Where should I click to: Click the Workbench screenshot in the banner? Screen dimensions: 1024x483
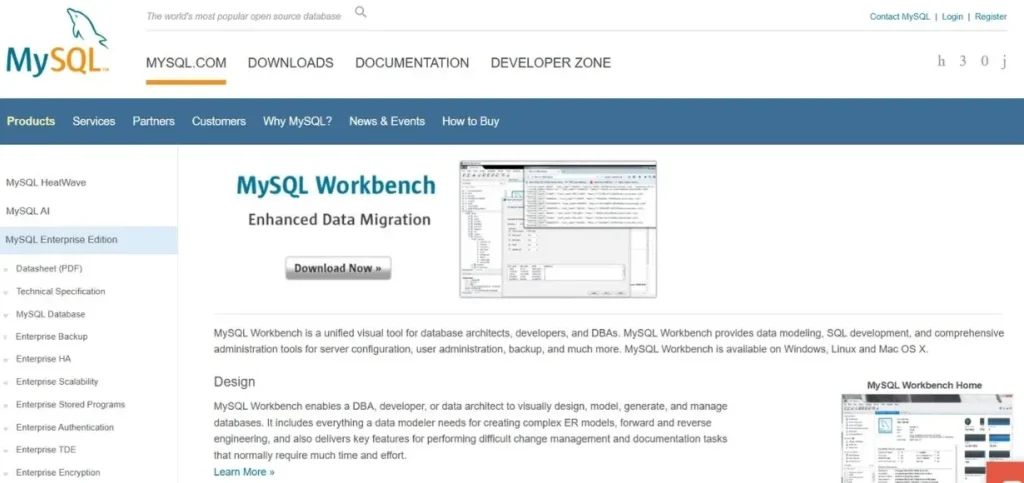[558, 229]
